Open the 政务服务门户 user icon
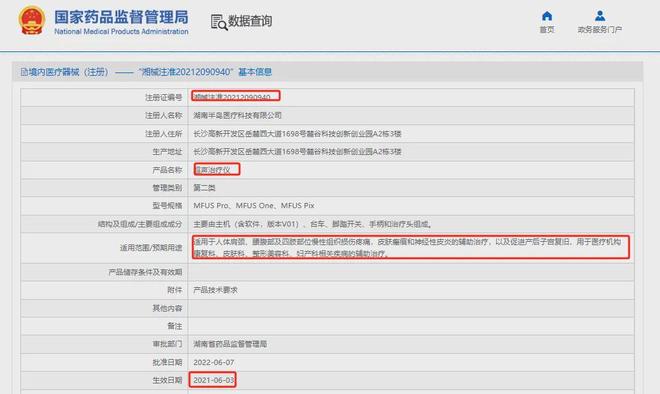660x394 pixels. (600, 16)
